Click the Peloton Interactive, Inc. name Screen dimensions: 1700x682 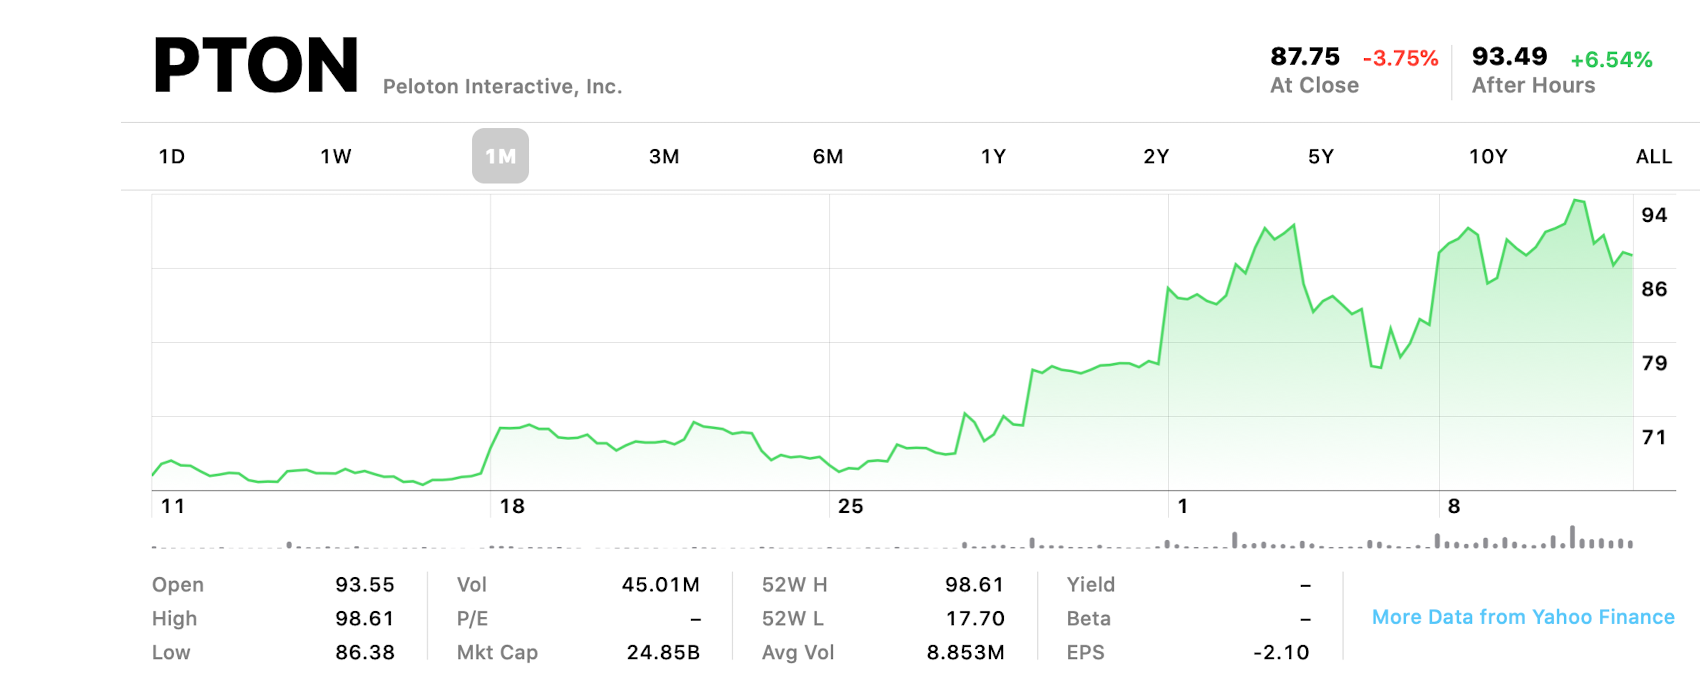[x=503, y=87]
